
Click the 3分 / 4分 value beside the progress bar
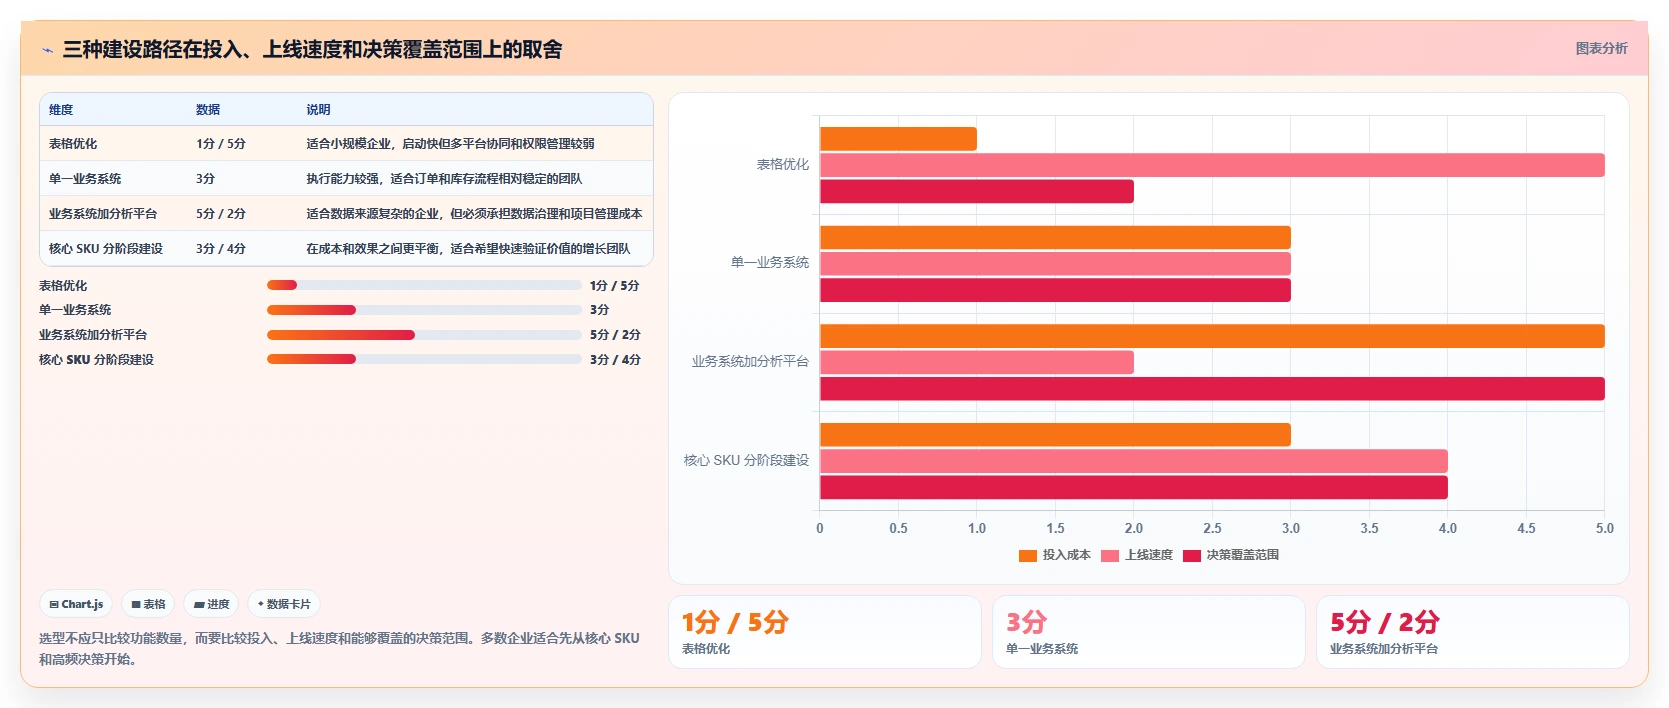(x=615, y=360)
